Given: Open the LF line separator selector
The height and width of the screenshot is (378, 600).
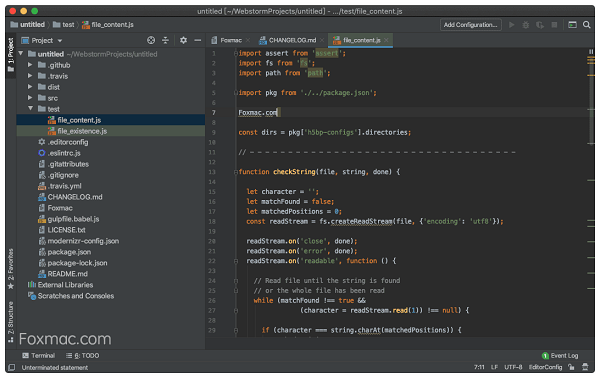Looking at the screenshot, I should (494, 367).
